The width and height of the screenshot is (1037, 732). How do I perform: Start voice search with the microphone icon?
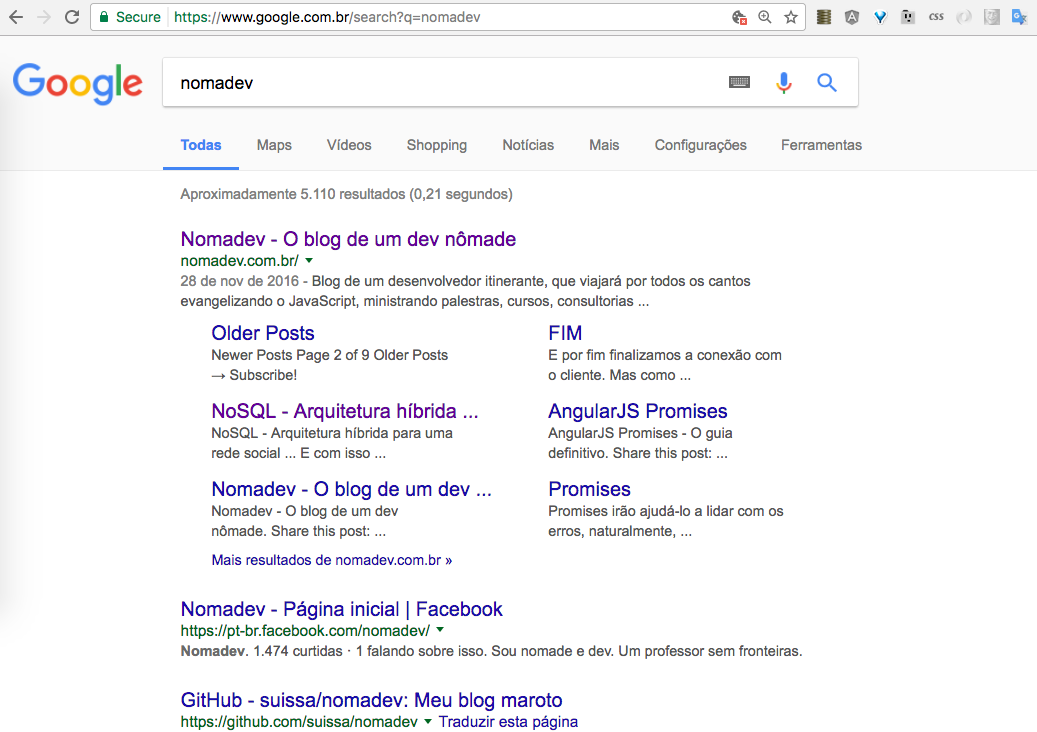784,83
